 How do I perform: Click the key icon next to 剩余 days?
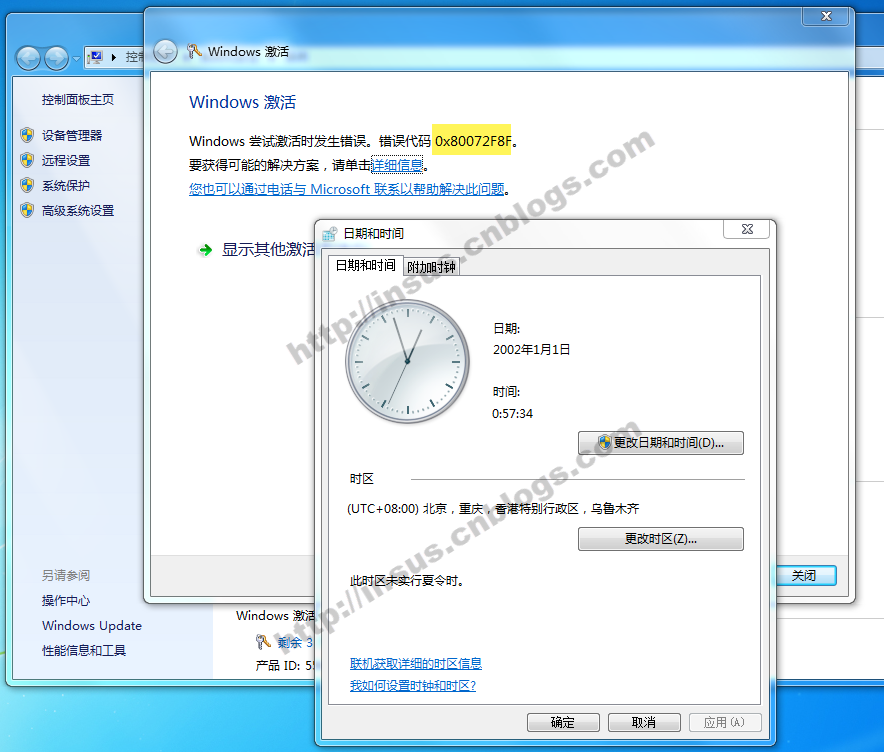(263, 642)
